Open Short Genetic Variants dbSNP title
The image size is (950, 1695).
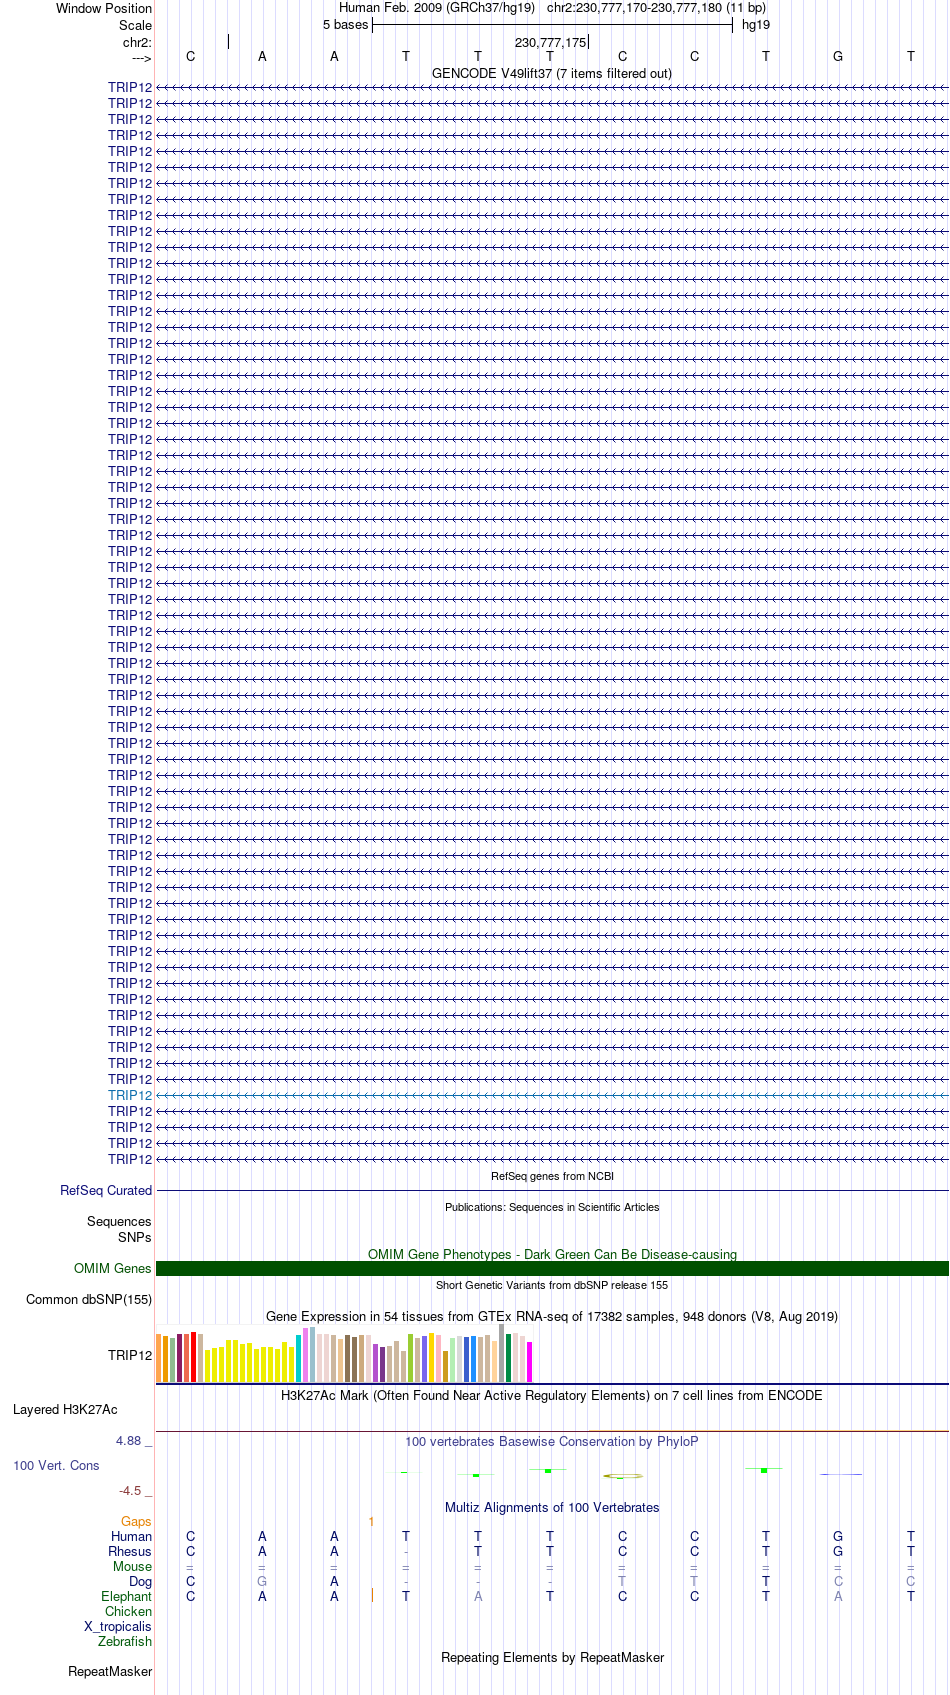(552, 1286)
